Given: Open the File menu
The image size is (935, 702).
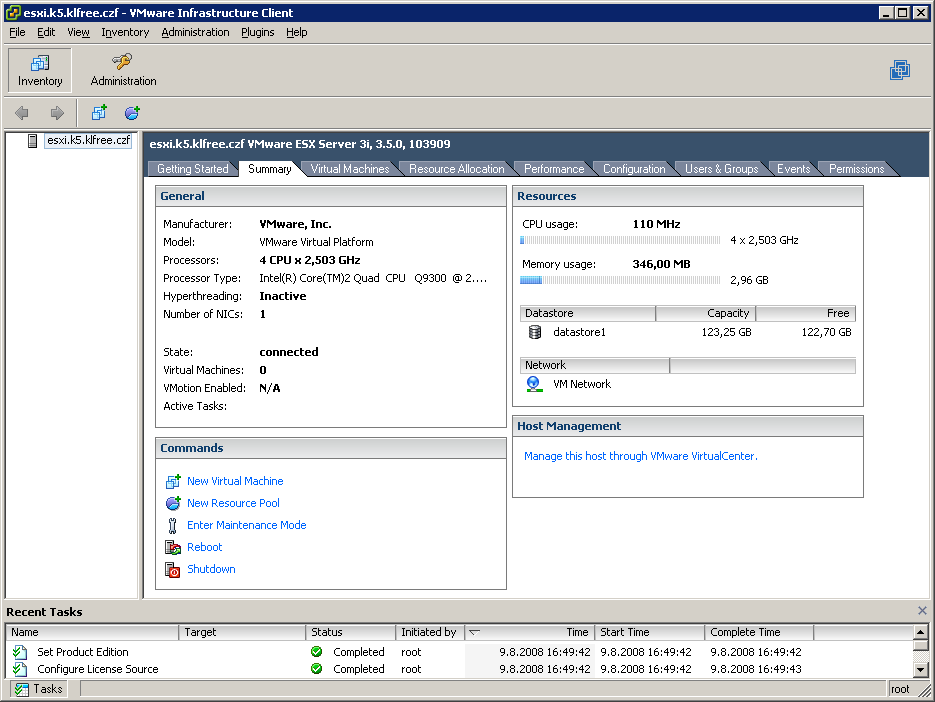Looking at the screenshot, I should point(17,32).
